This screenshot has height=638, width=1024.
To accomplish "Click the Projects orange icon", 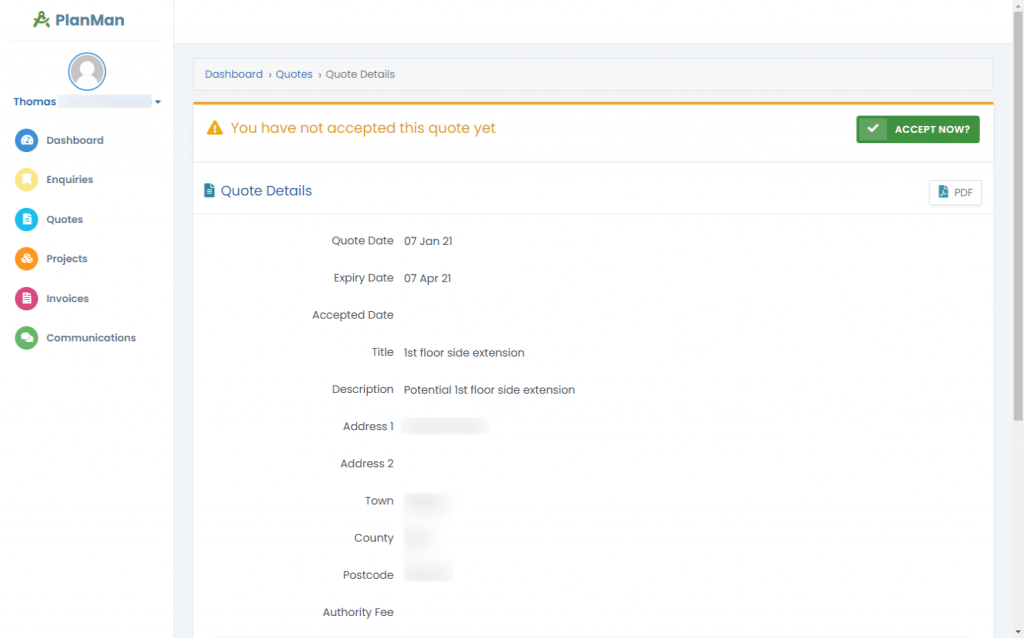I will 27,259.
